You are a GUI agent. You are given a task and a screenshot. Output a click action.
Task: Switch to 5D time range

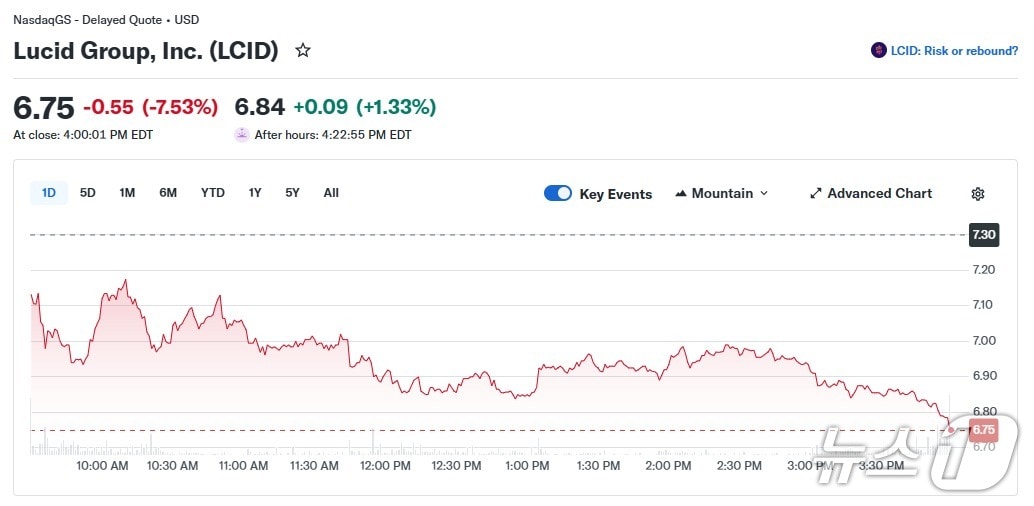tap(88, 193)
